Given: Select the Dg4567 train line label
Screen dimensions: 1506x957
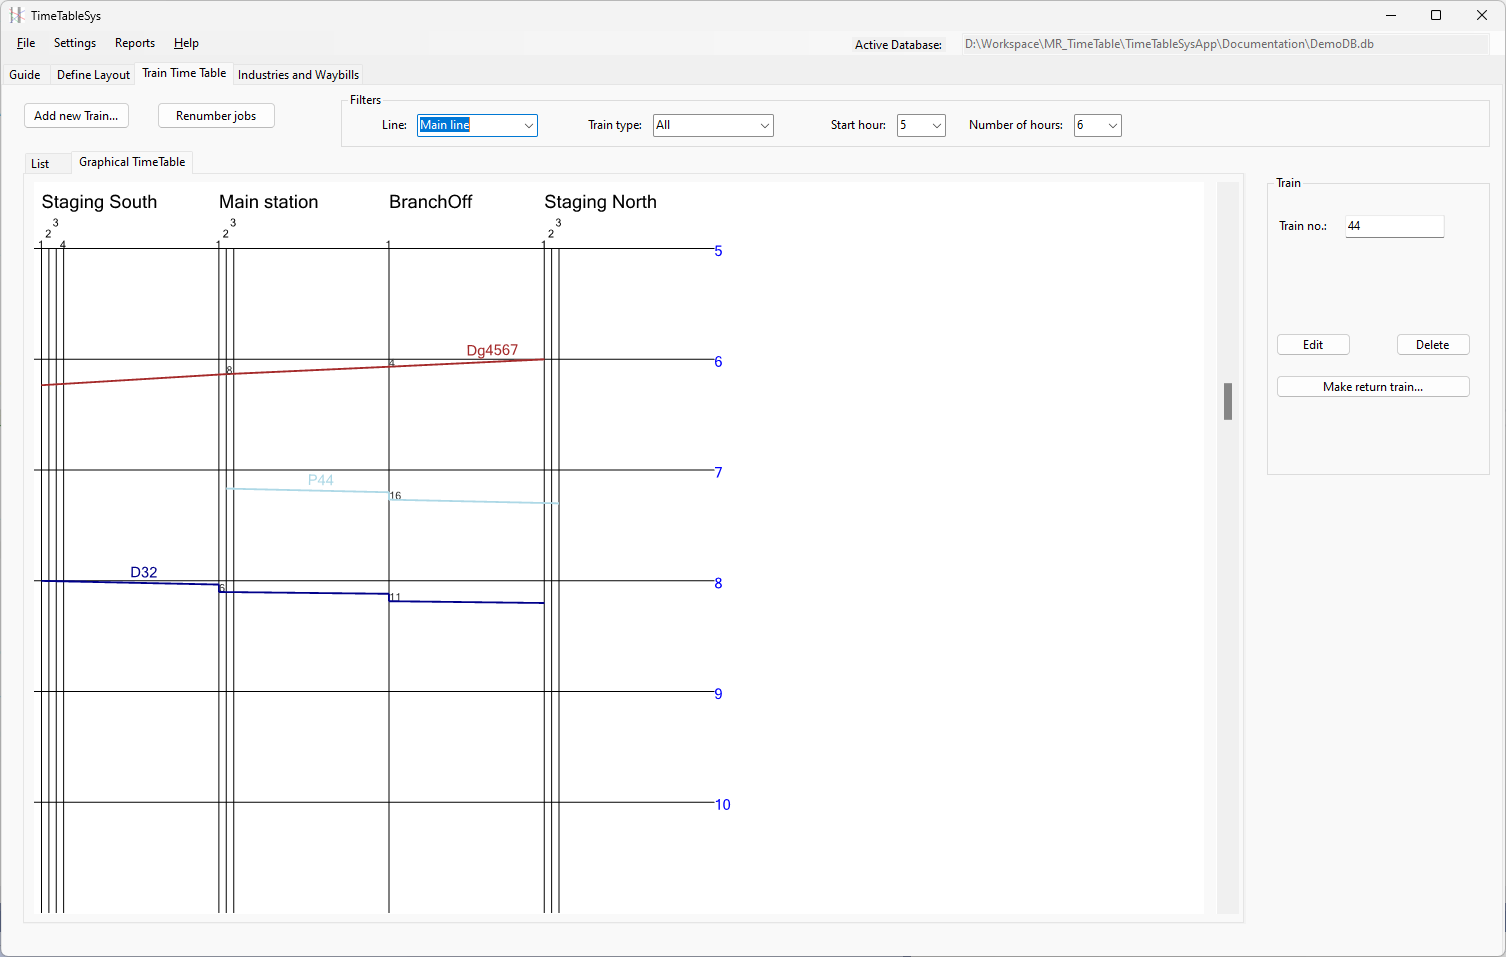Looking at the screenshot, I should pos(492,350).
